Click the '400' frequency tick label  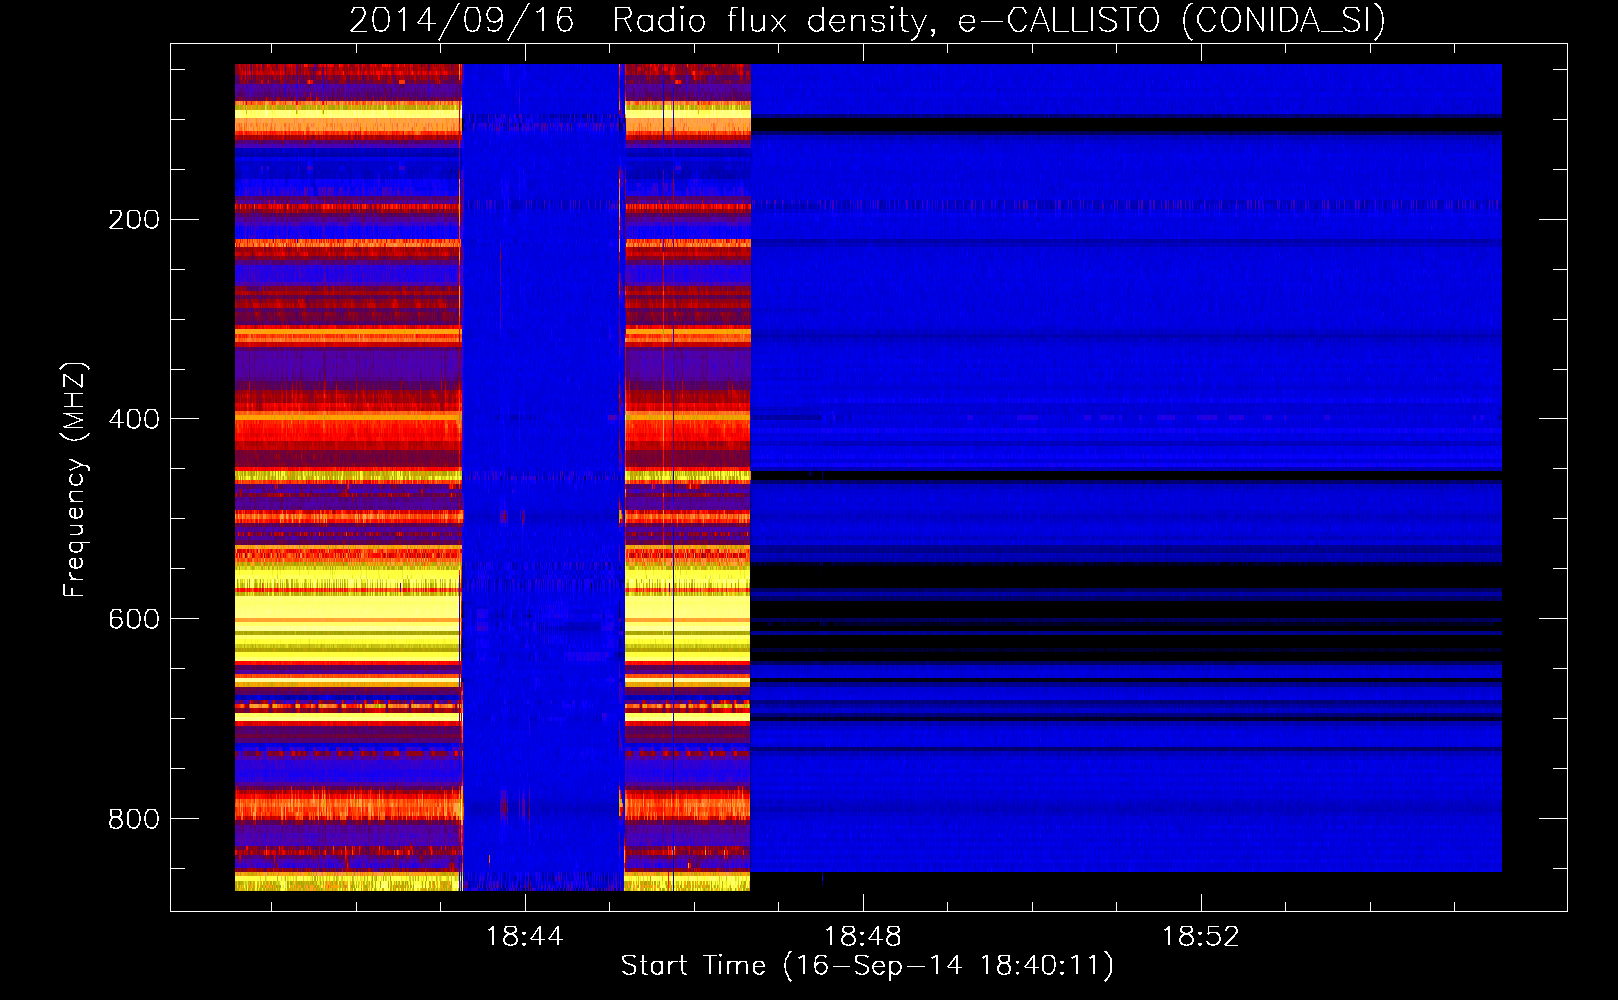click(134, 419)
